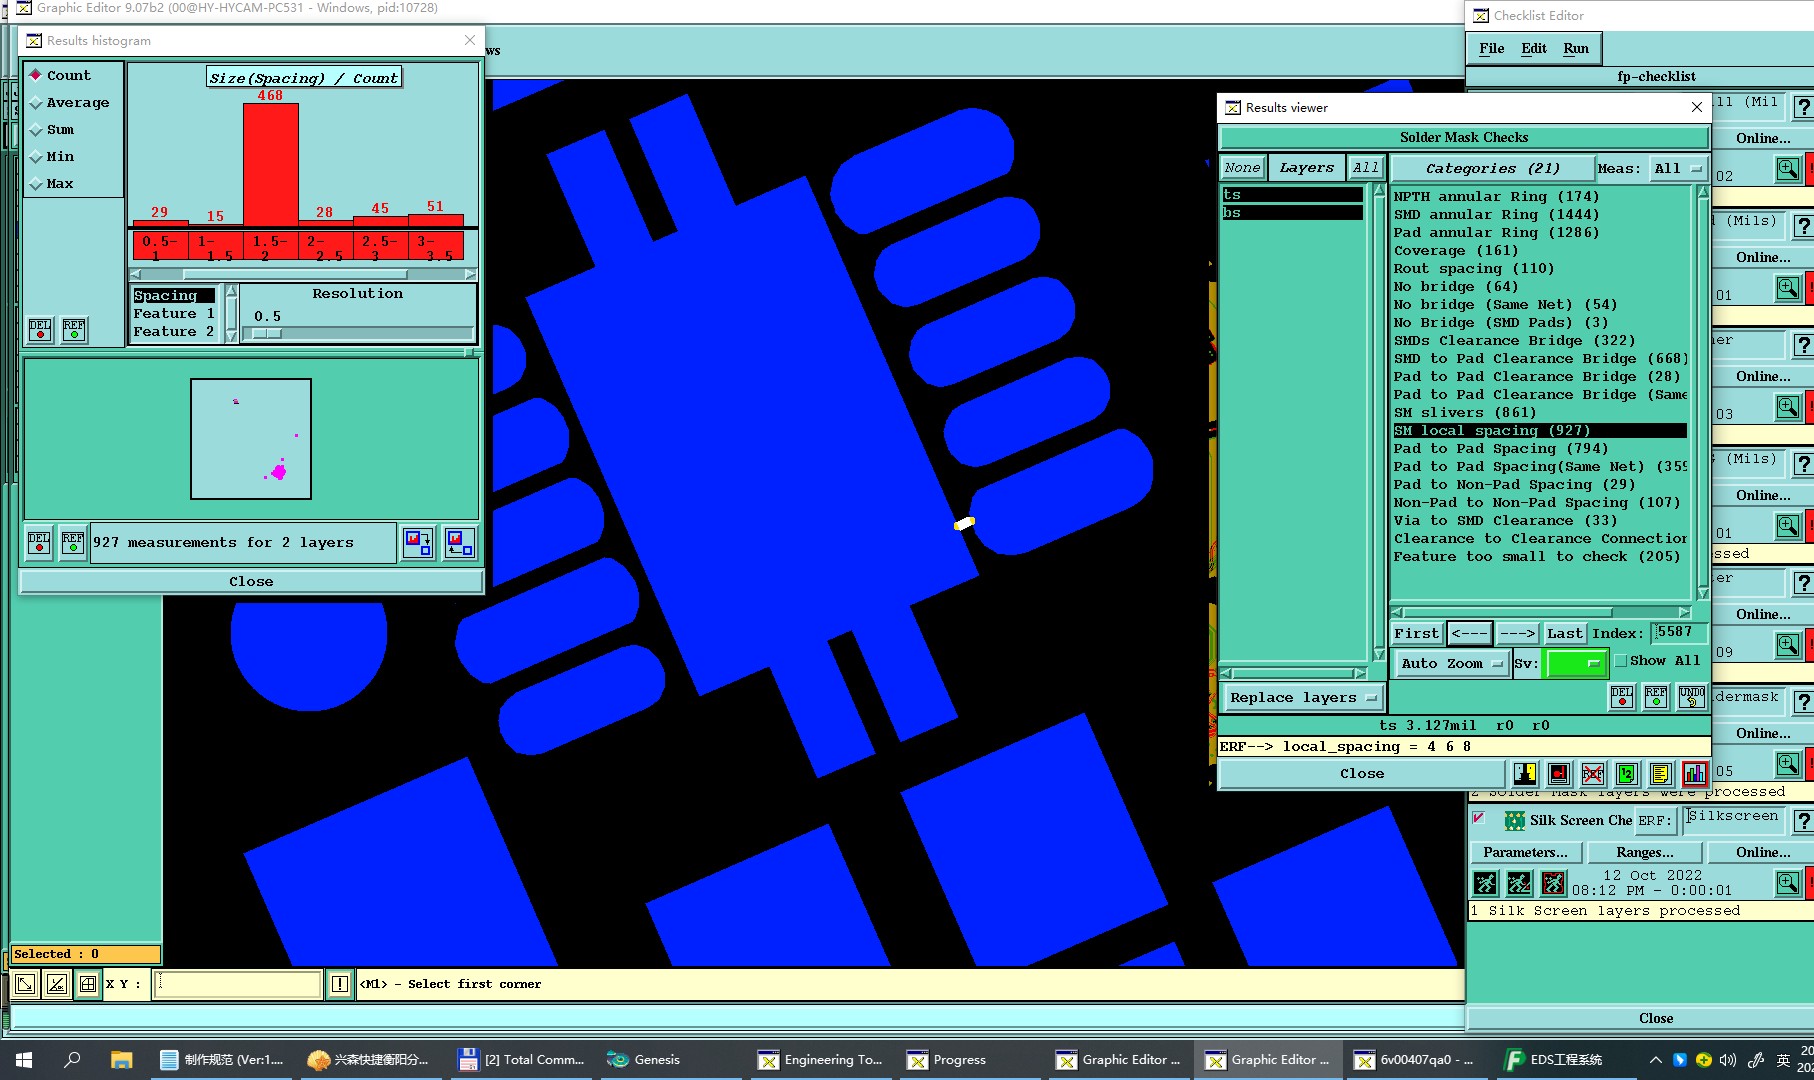Select SM slivers (861) category
1814x1080 pixels.
pyautogui.click(x=1465, y=413)
